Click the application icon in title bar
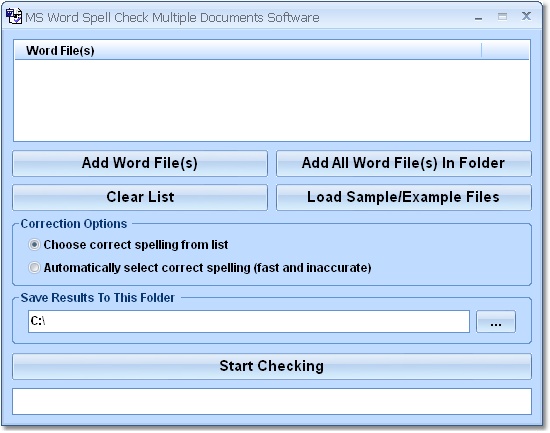This screenshot has height=433, width=550. tap(14, 16)
